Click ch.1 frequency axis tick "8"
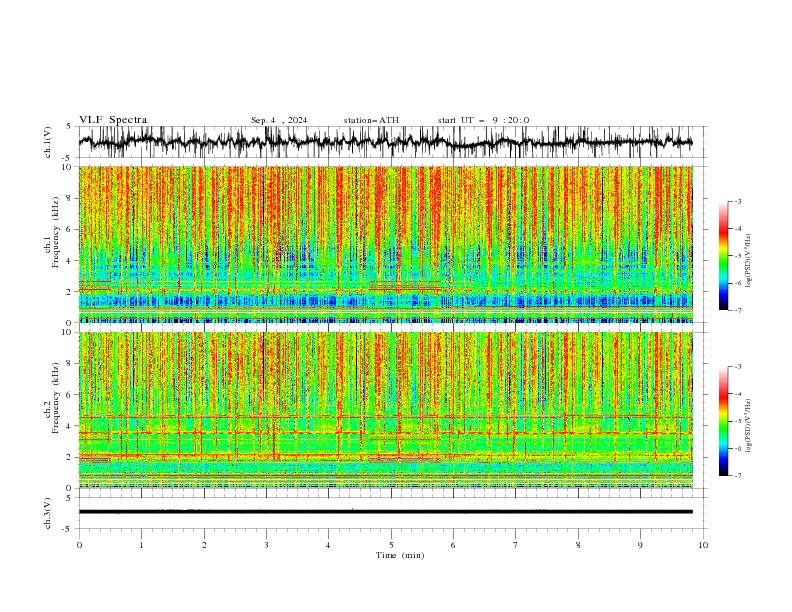Image resolution: width=792 pixels, height=612 pixels. tap(70, 198)
